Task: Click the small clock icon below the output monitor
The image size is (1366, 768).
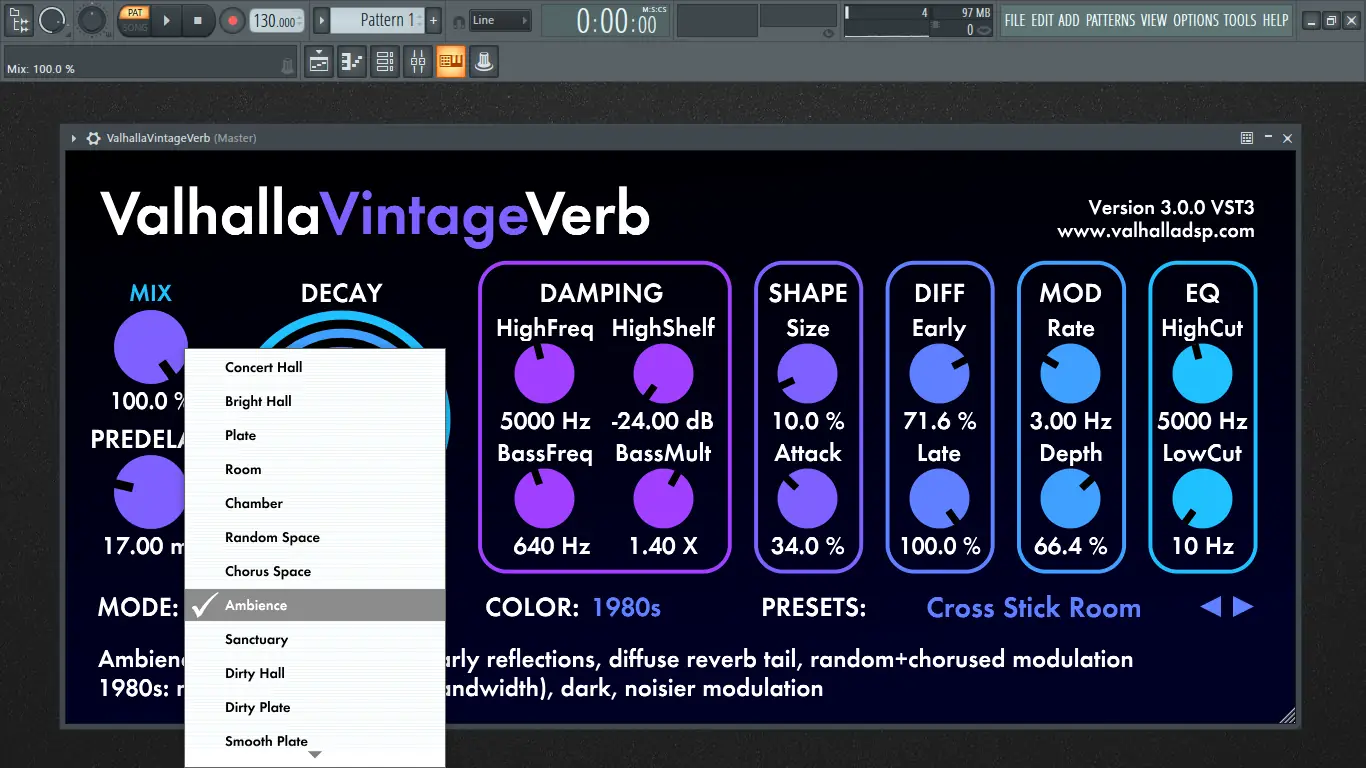Action: 828,34
